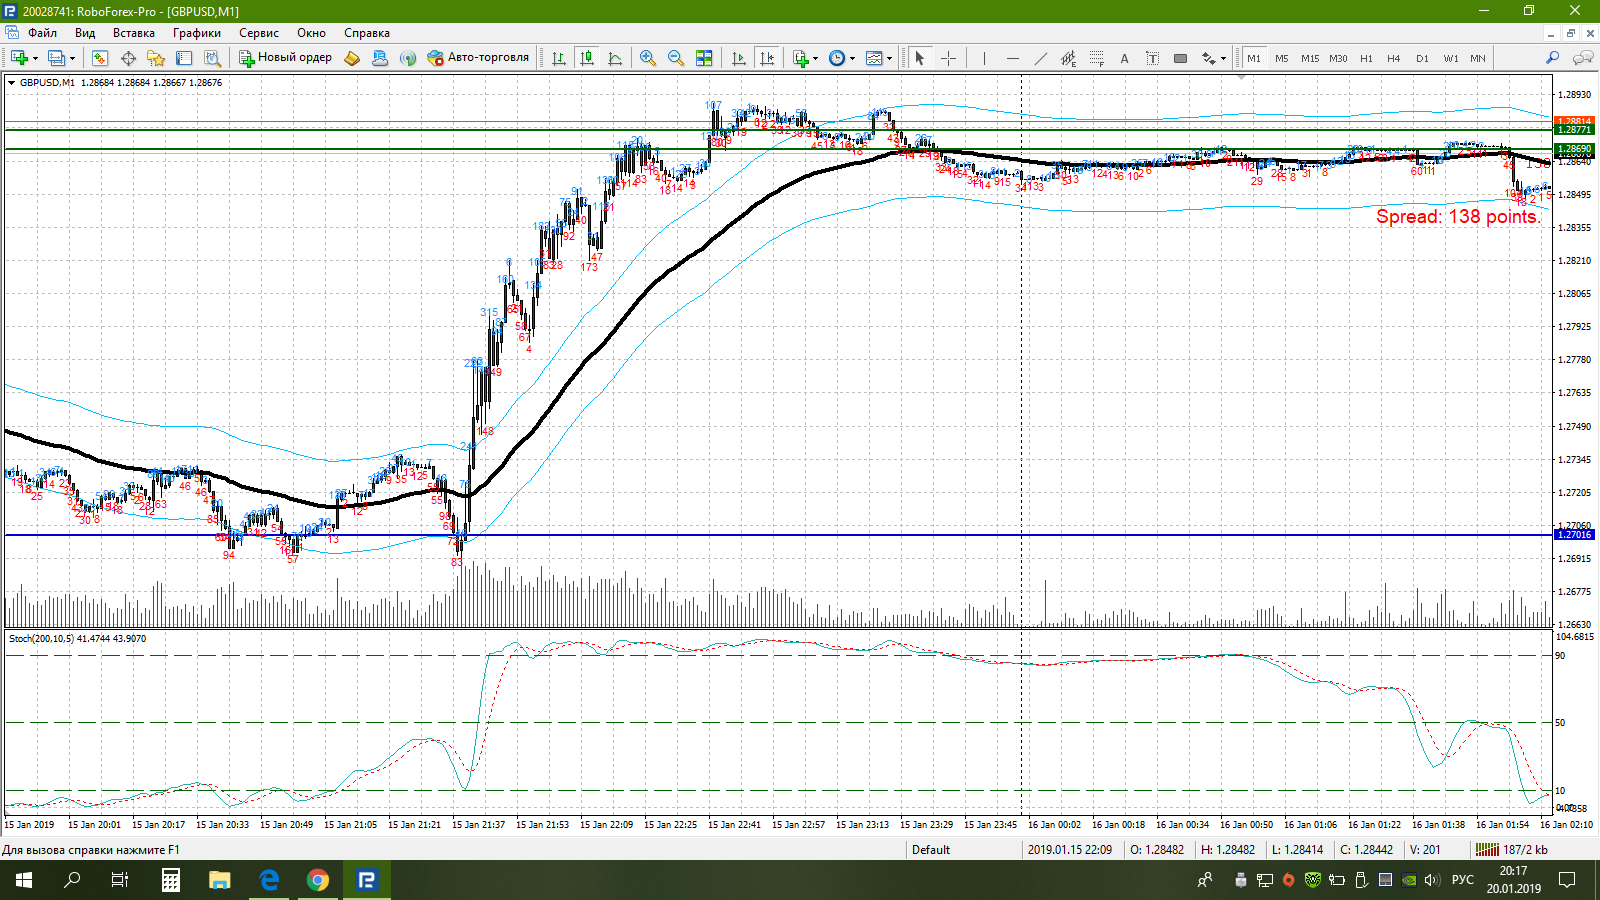Expand the arrows objects dropdown
Screen dimensions: 1600x900
click(1223, 58)
